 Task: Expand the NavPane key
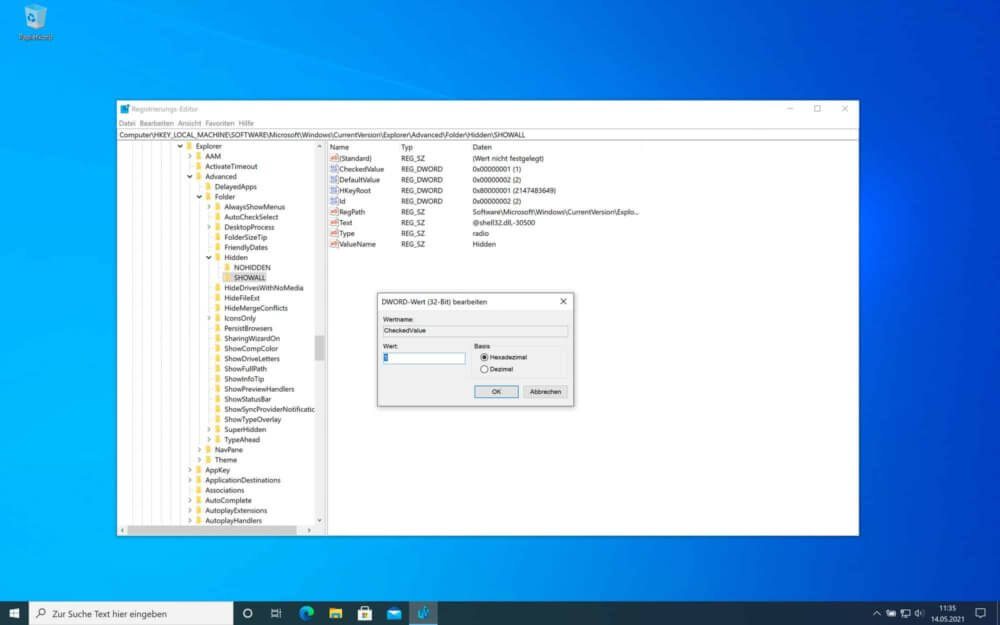coord(199,450)
